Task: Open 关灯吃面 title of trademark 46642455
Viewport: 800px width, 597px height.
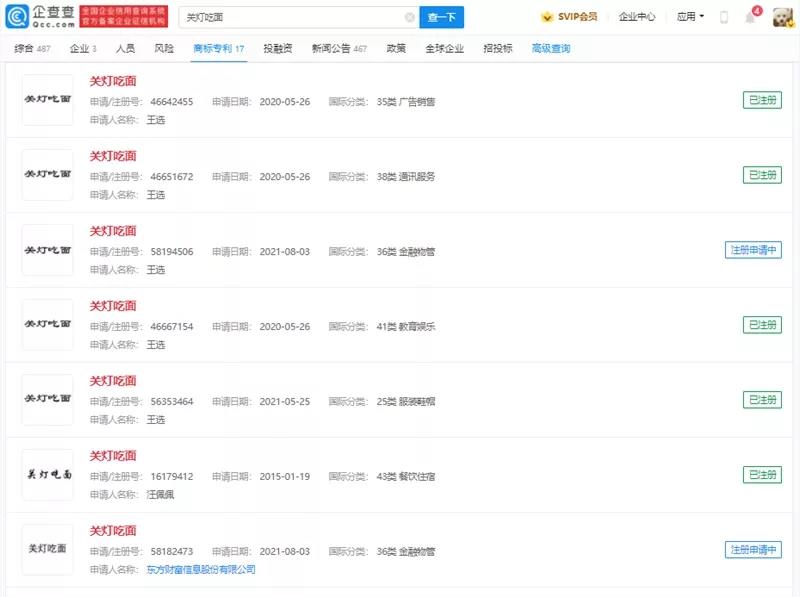Action: click(x=113, y=81)
